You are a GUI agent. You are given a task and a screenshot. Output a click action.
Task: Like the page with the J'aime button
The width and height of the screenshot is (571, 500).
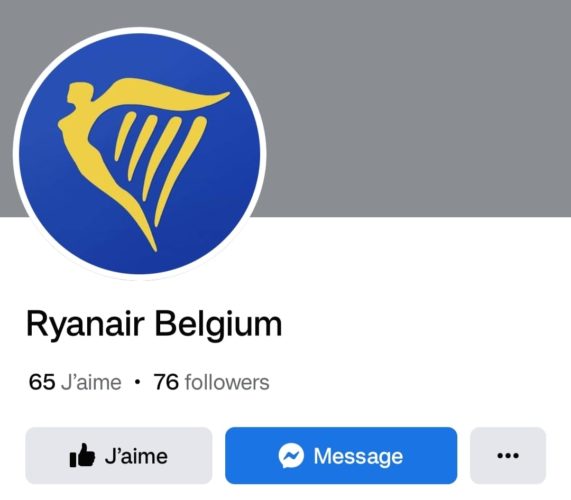point(119,455)
